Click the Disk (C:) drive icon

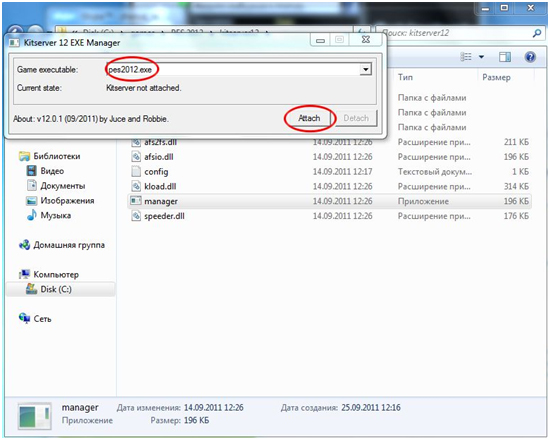tap(32, 289)
